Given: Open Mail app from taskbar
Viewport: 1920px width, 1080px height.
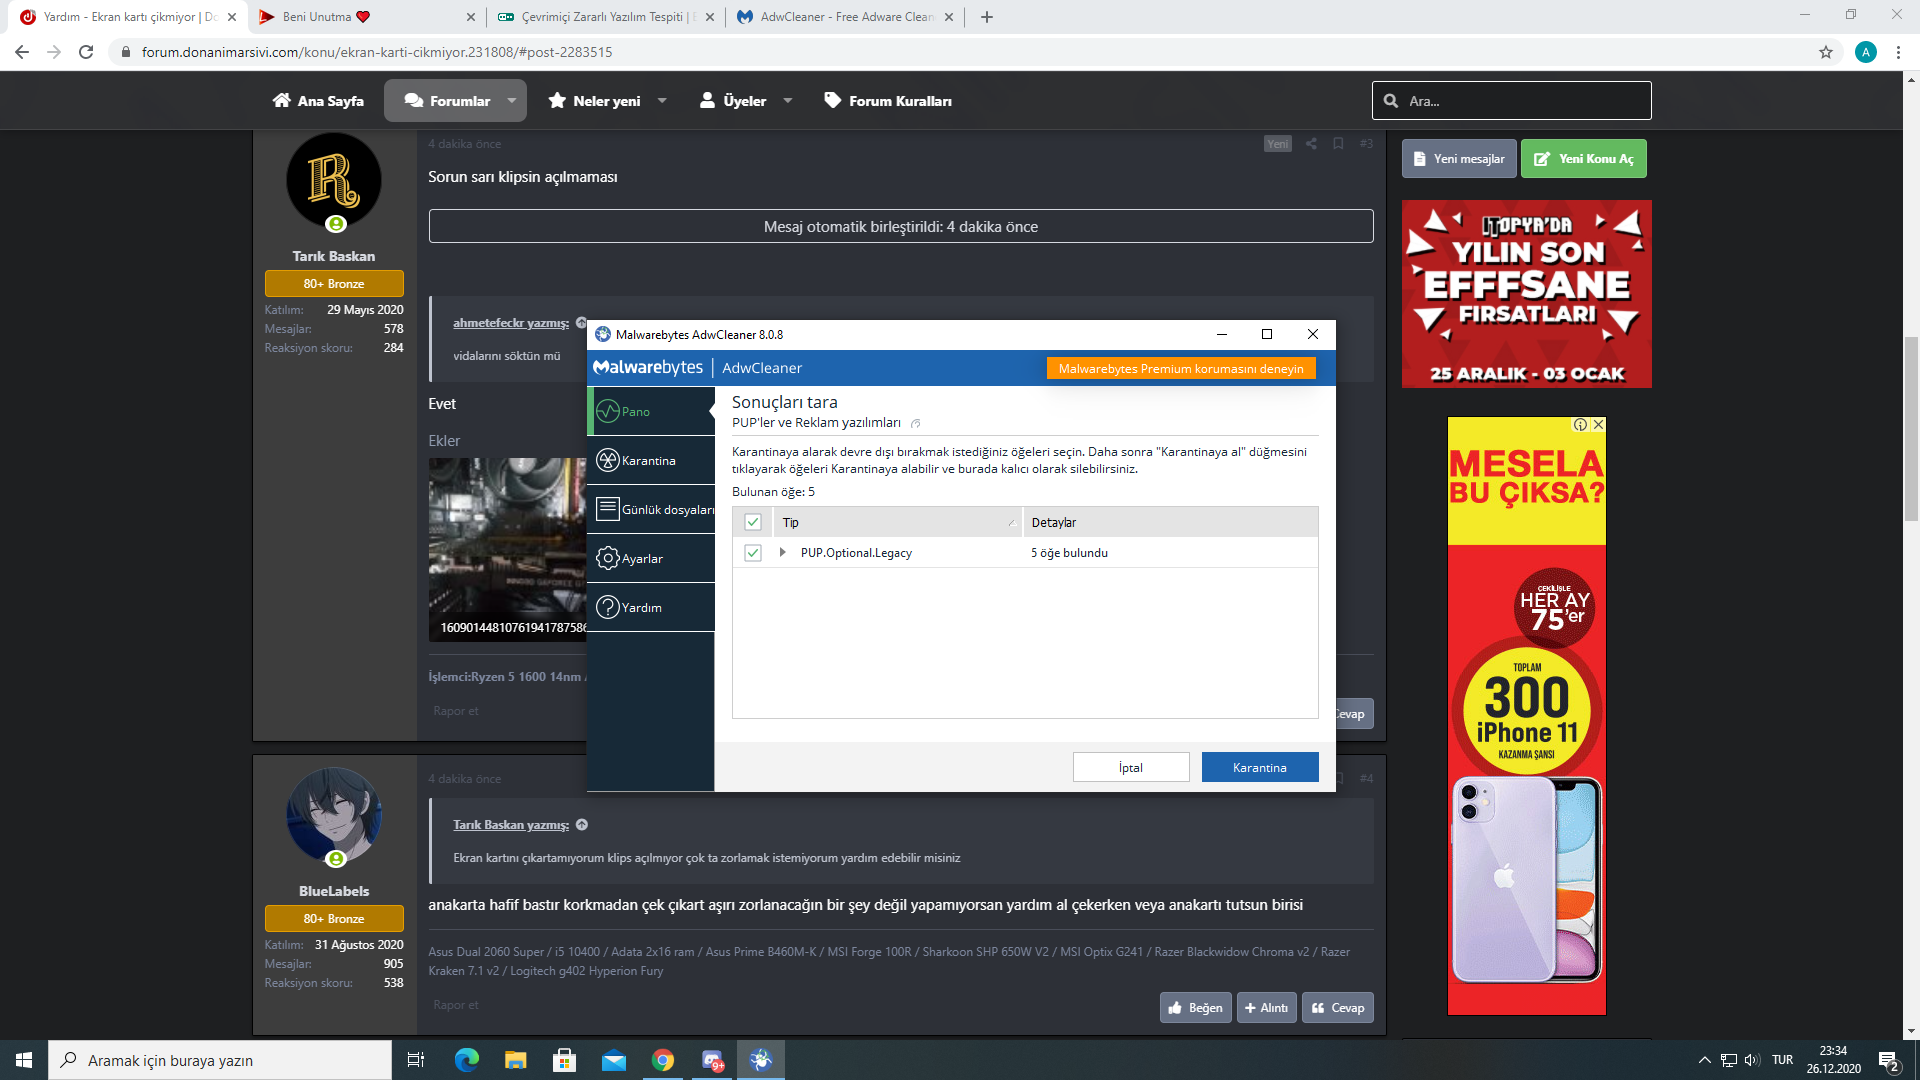Looking at the screenshot, I should pyautogui.click(x=614, y=1060).
